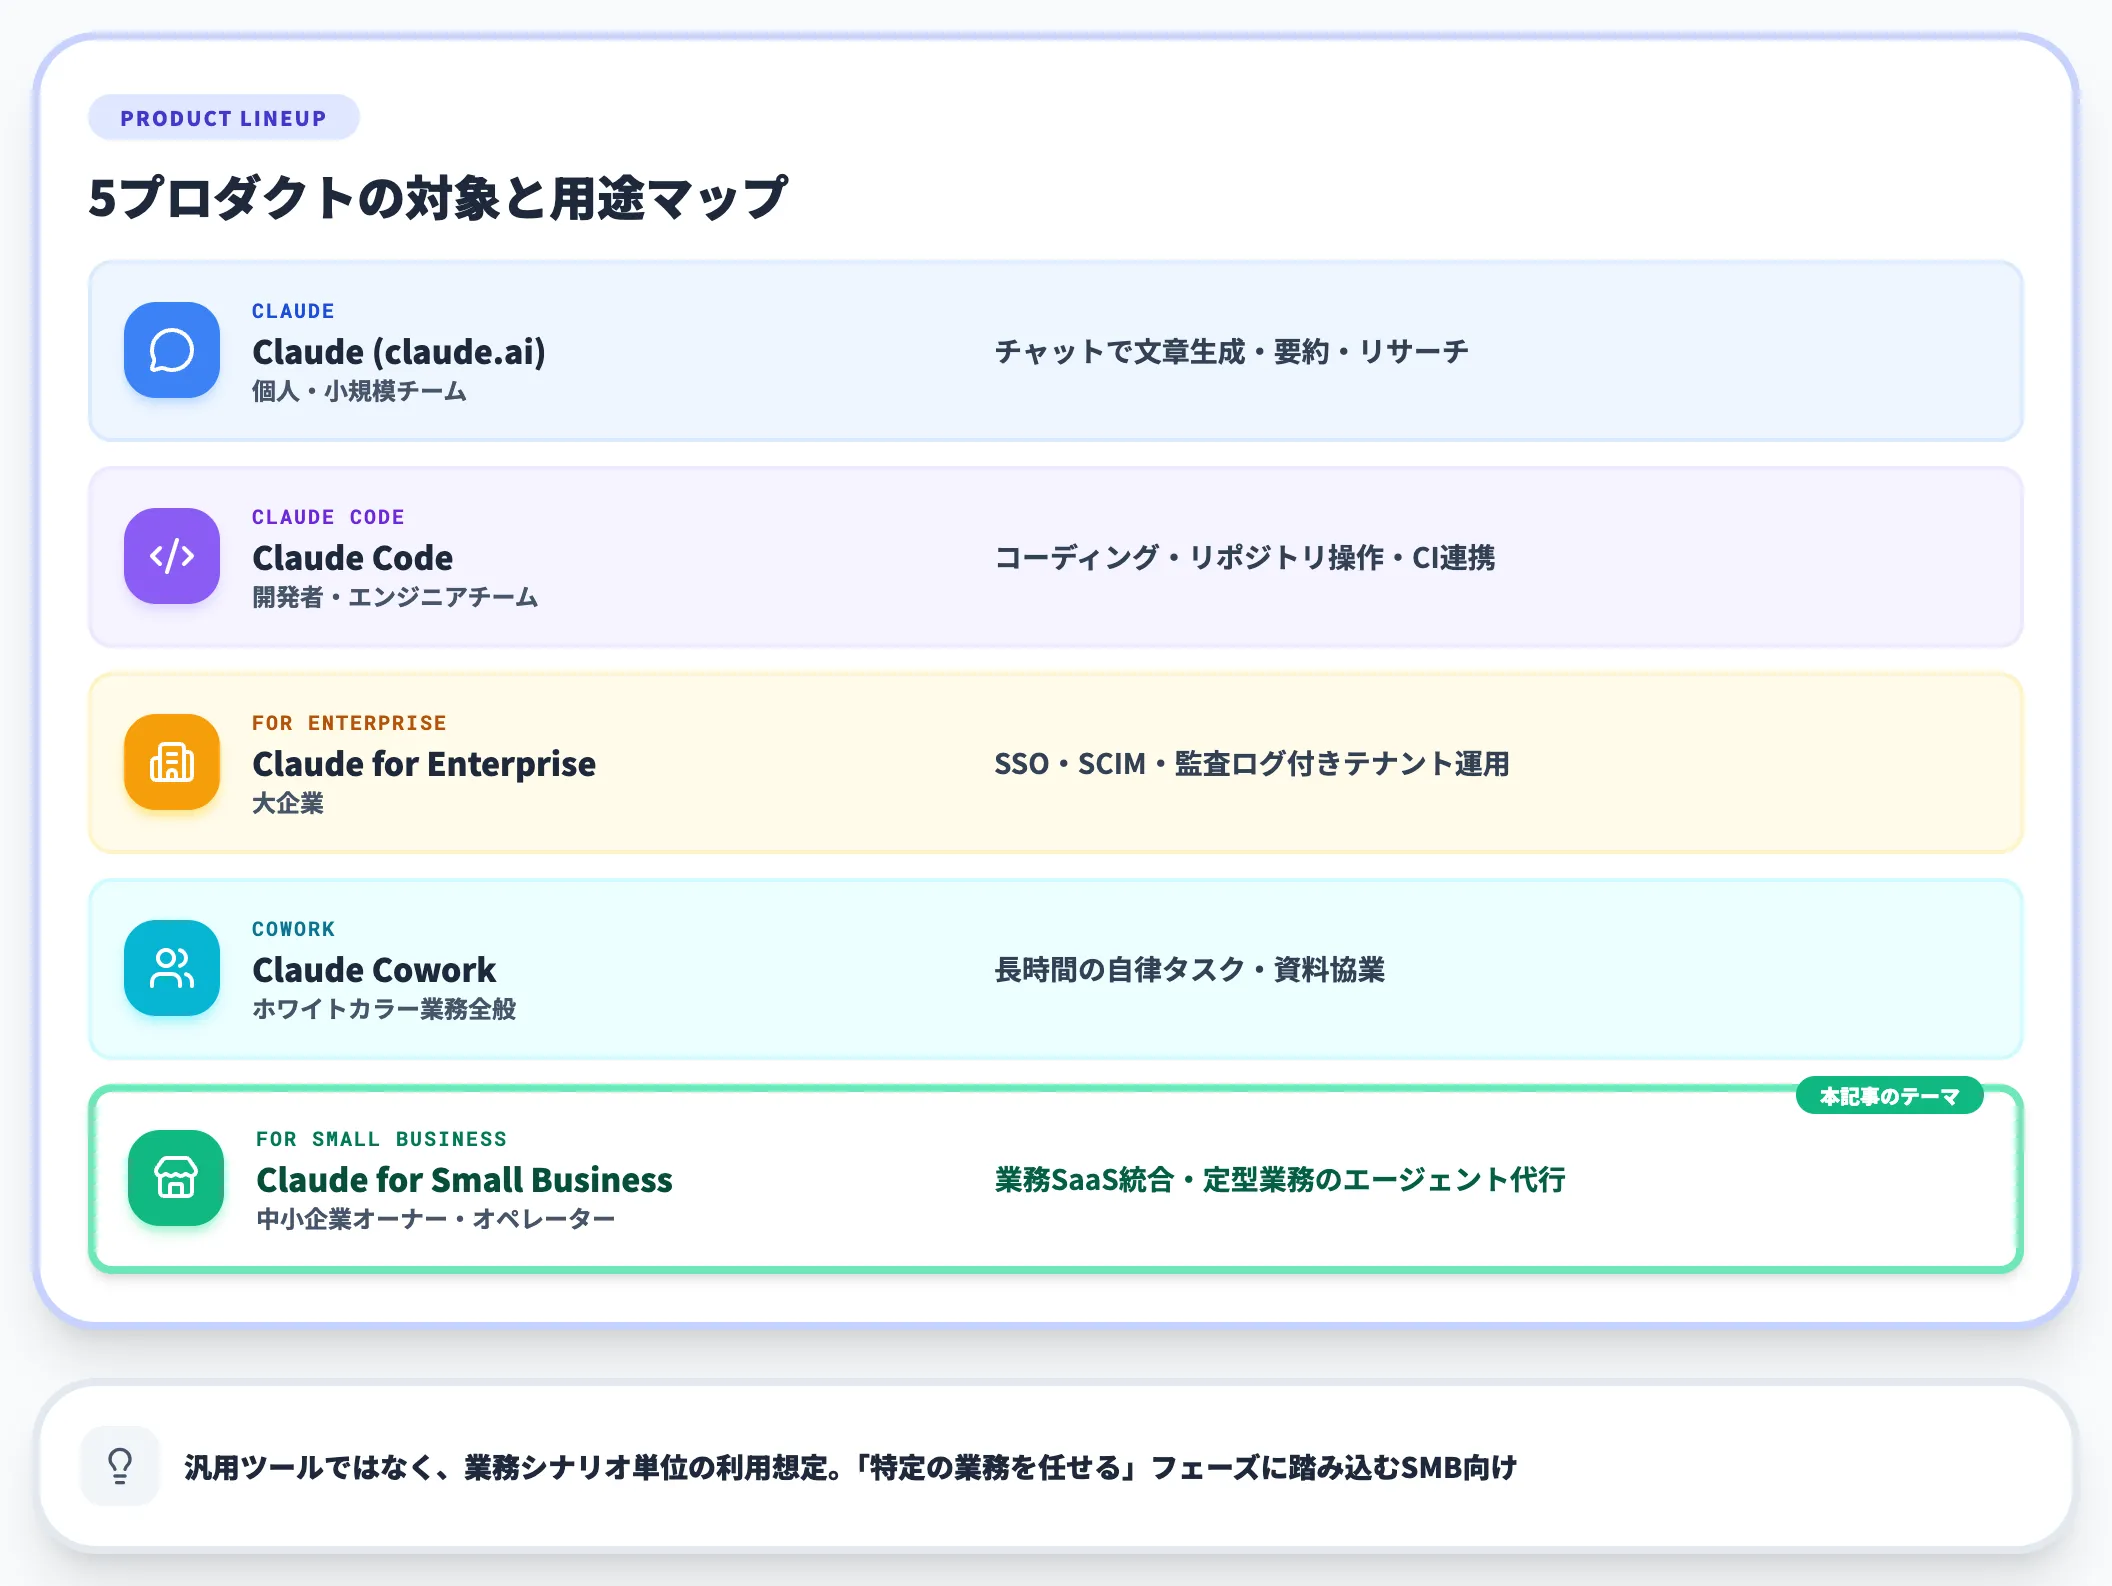Click the Claude Code product title
This screenshot has width=2112, height=1586.
tap(352, 558)
